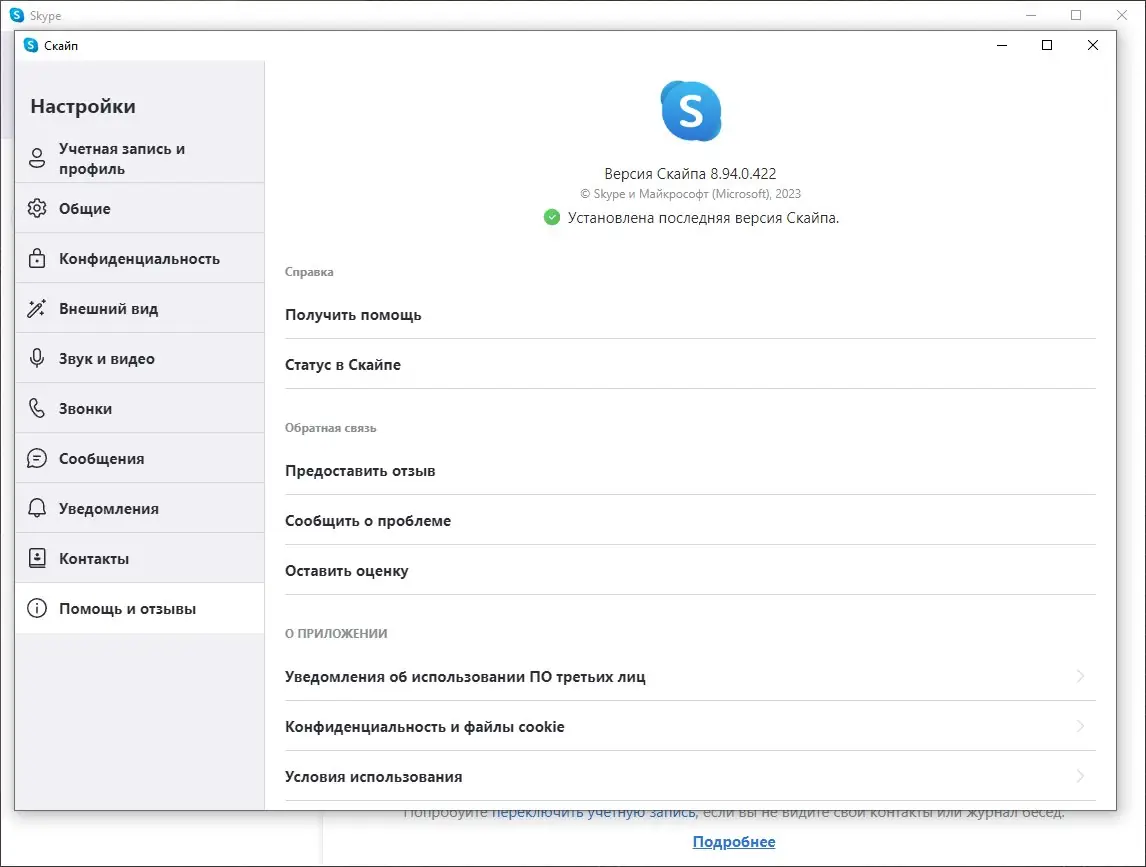Expand chevron next to Условия использования
The height and width of the screenshot is (867, 1146).
point(1080,776)
